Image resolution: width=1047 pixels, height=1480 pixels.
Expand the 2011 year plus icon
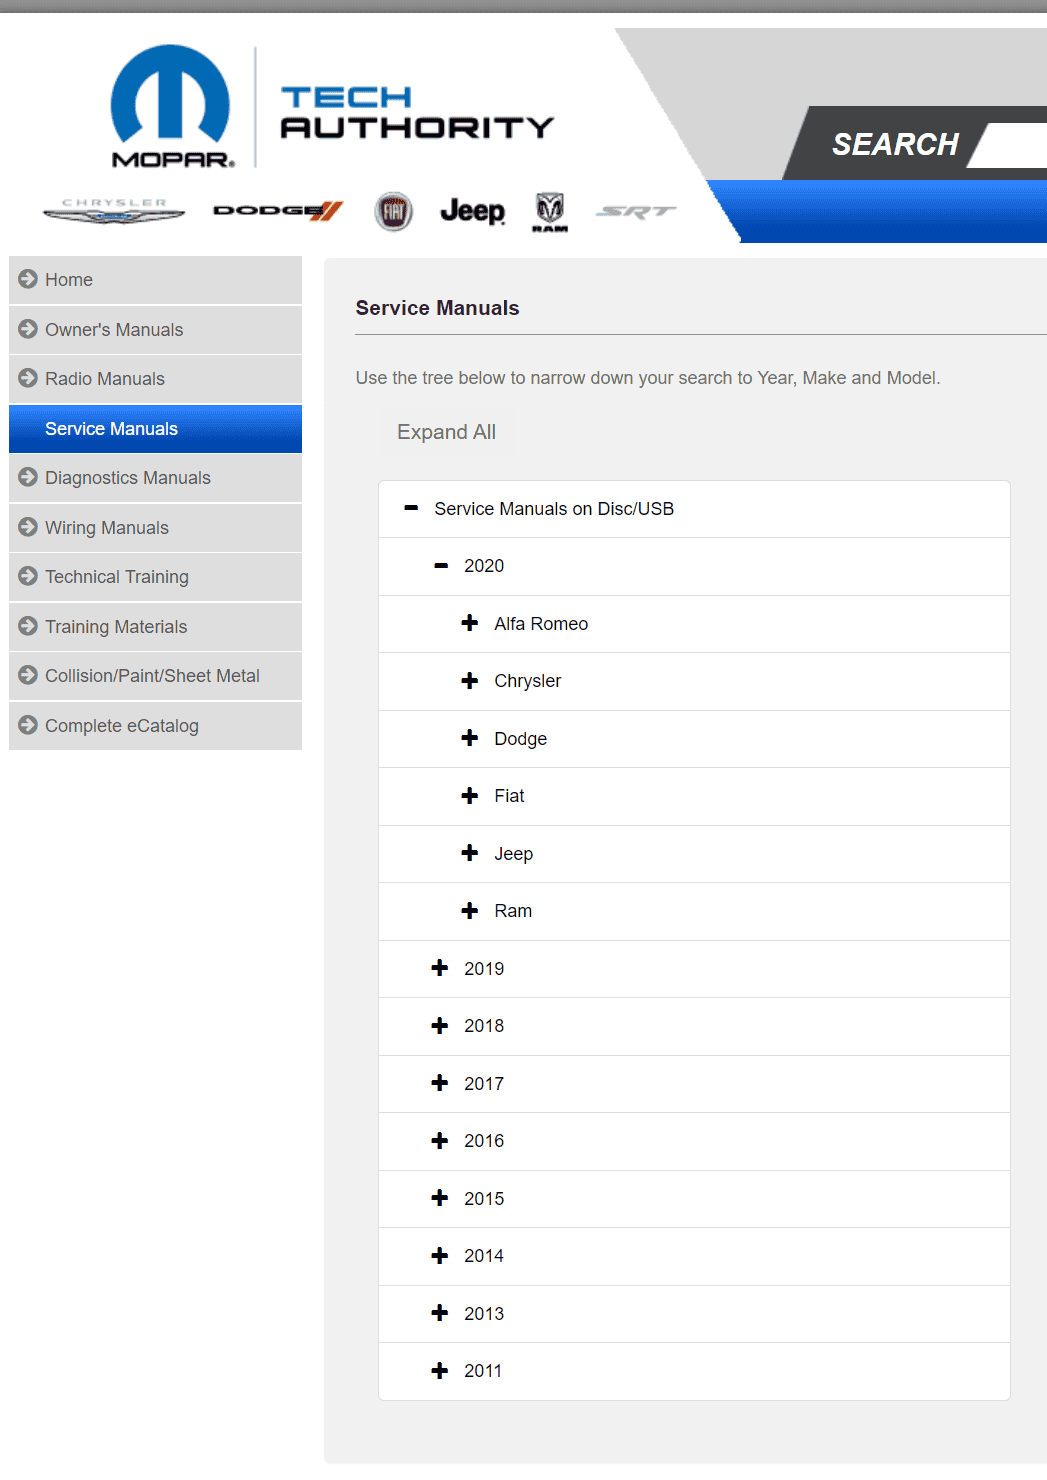point(440,1371)
